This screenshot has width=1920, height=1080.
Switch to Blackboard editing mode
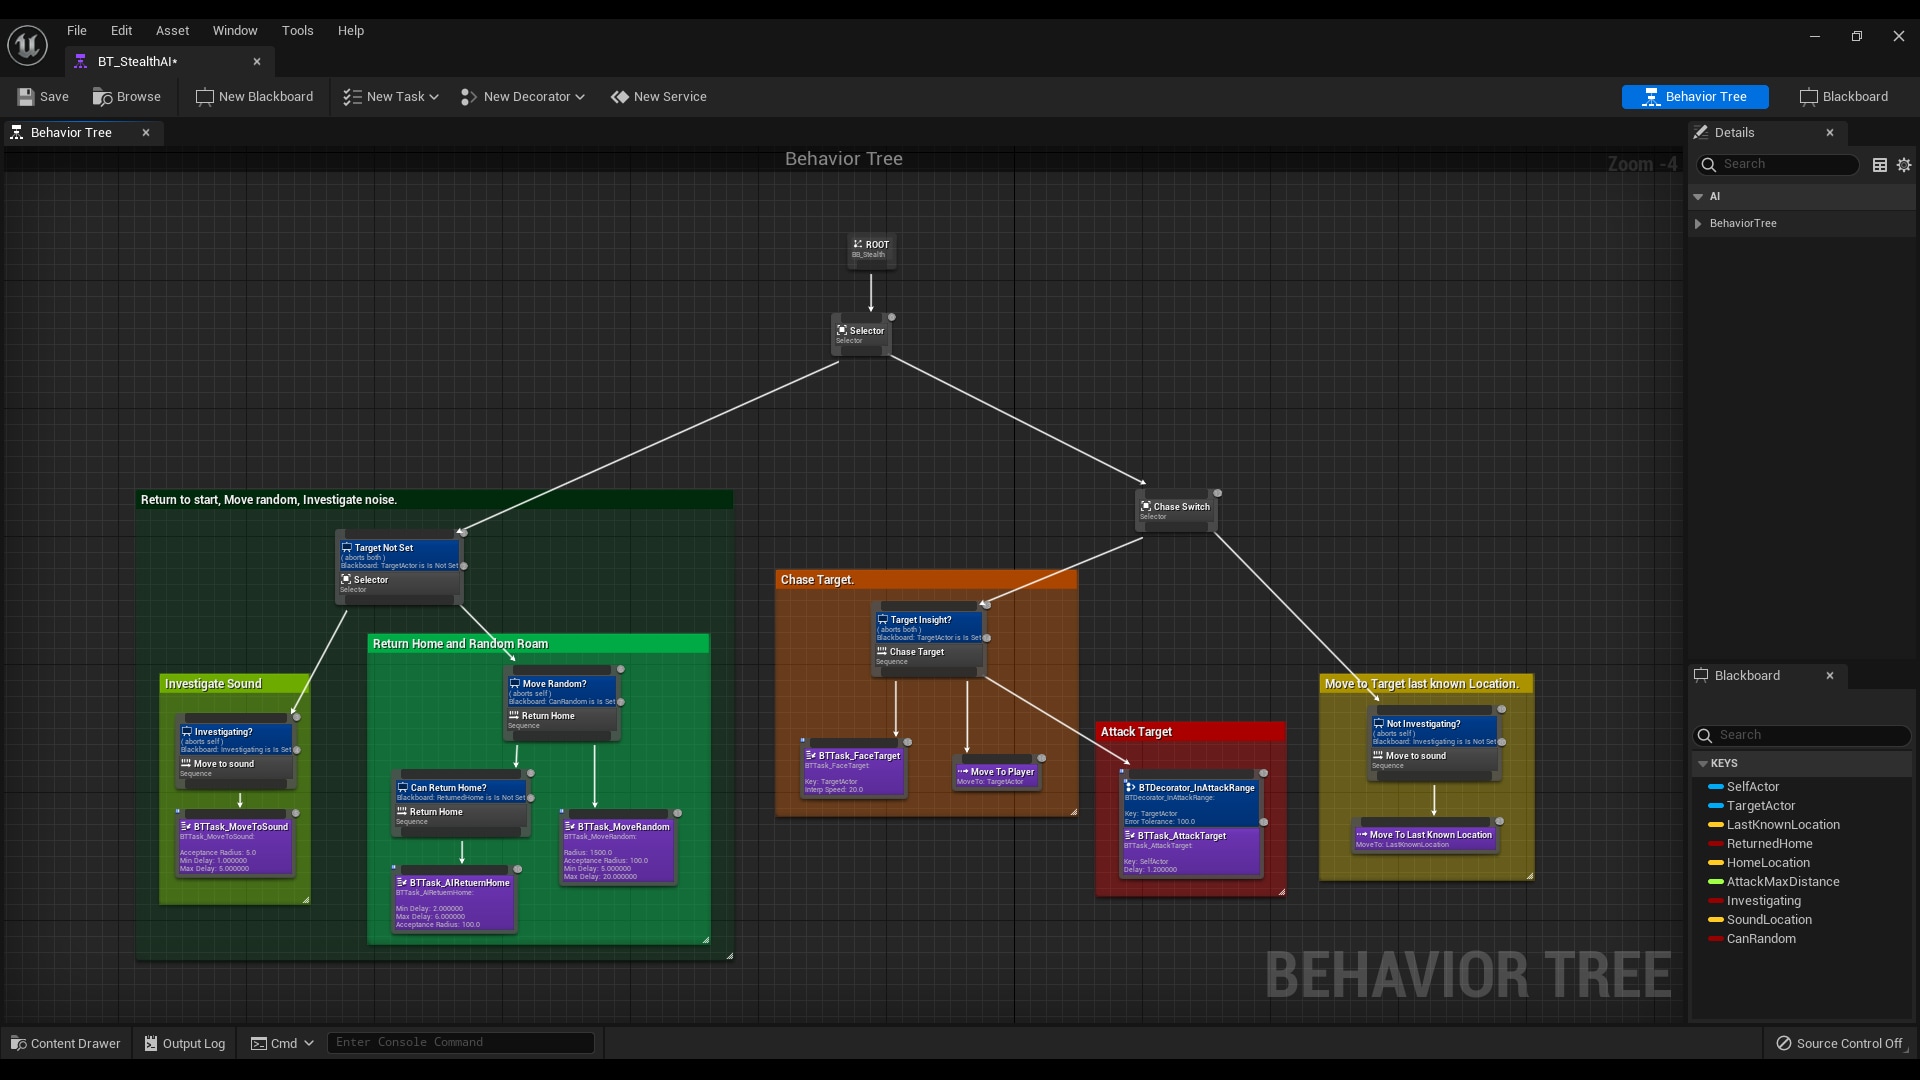[1844, 96]
